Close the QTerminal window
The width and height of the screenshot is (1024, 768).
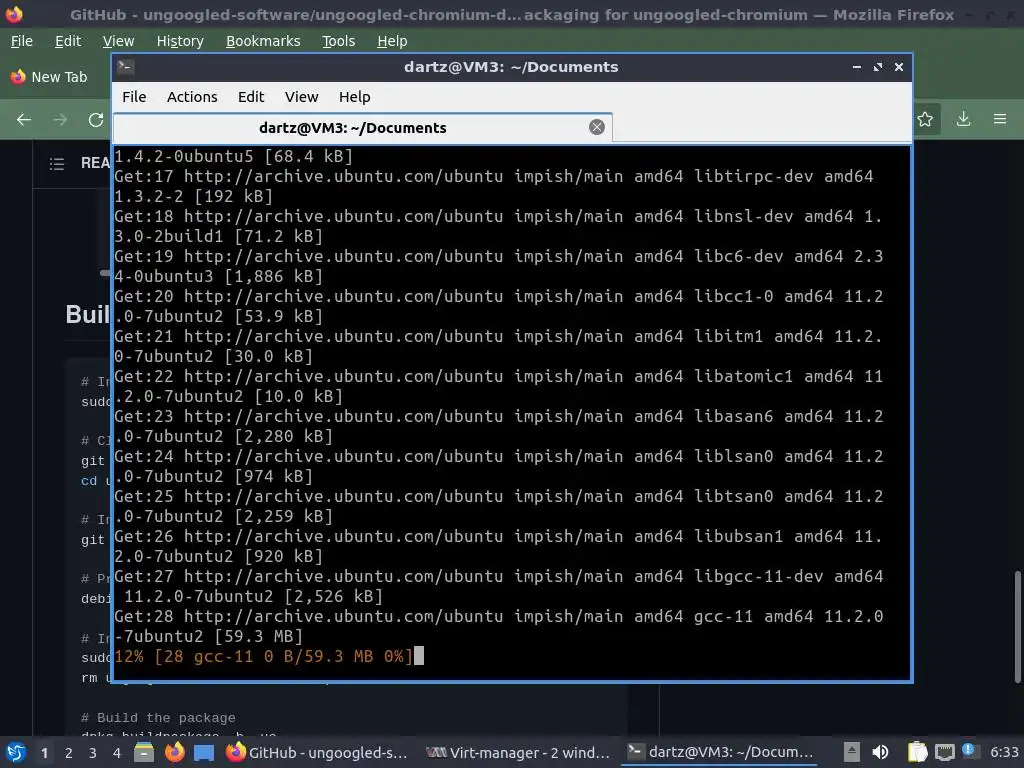(x=899, y=67)
